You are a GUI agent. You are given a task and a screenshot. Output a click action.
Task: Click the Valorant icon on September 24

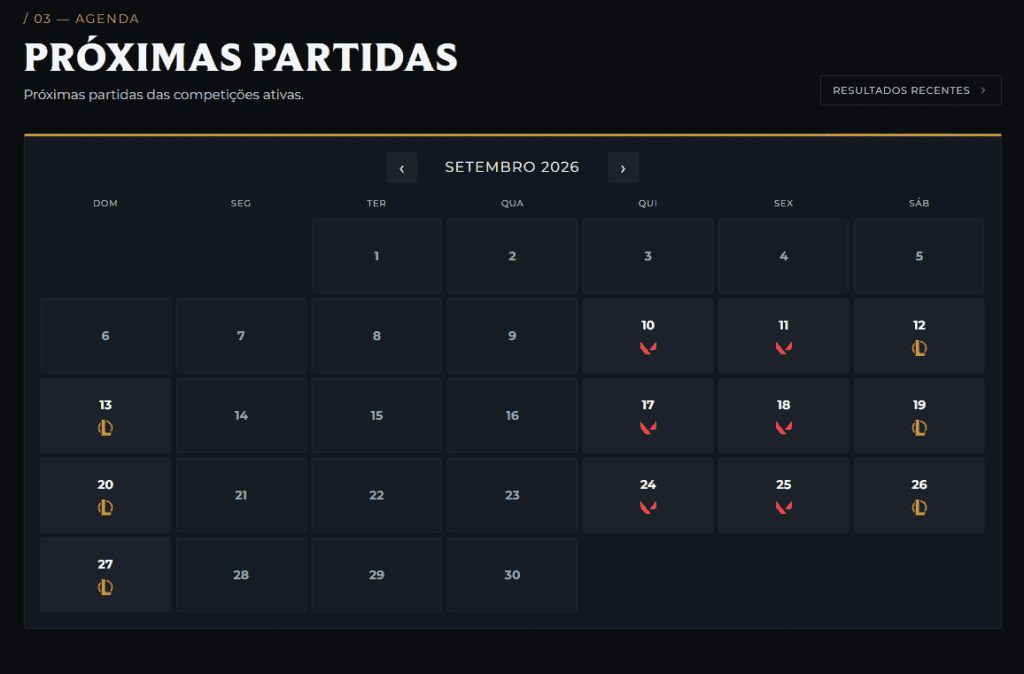click(x=648, y=507)
